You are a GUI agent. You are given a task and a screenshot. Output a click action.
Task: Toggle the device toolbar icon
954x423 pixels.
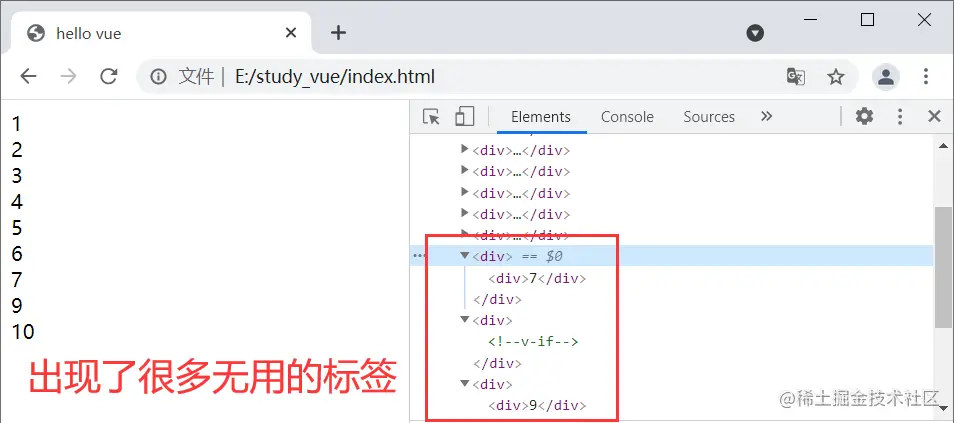tap(464, 116)
